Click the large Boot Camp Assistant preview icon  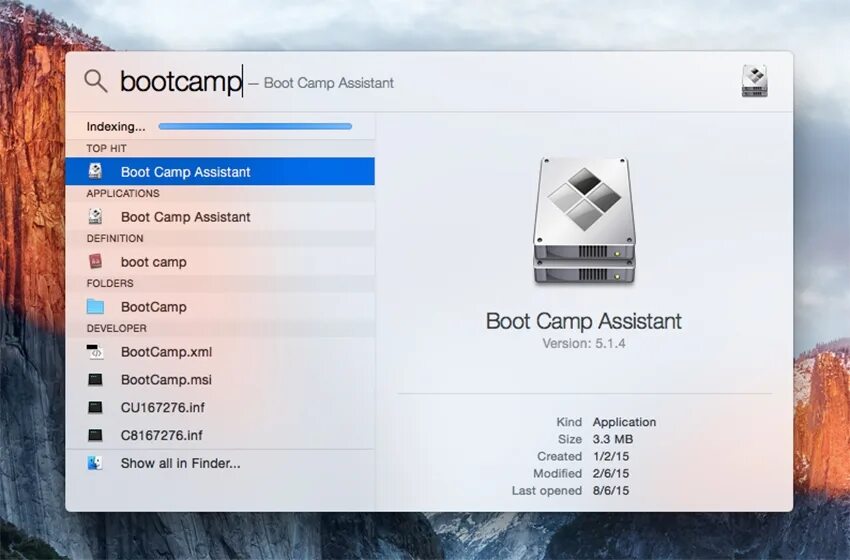point(584,221)
